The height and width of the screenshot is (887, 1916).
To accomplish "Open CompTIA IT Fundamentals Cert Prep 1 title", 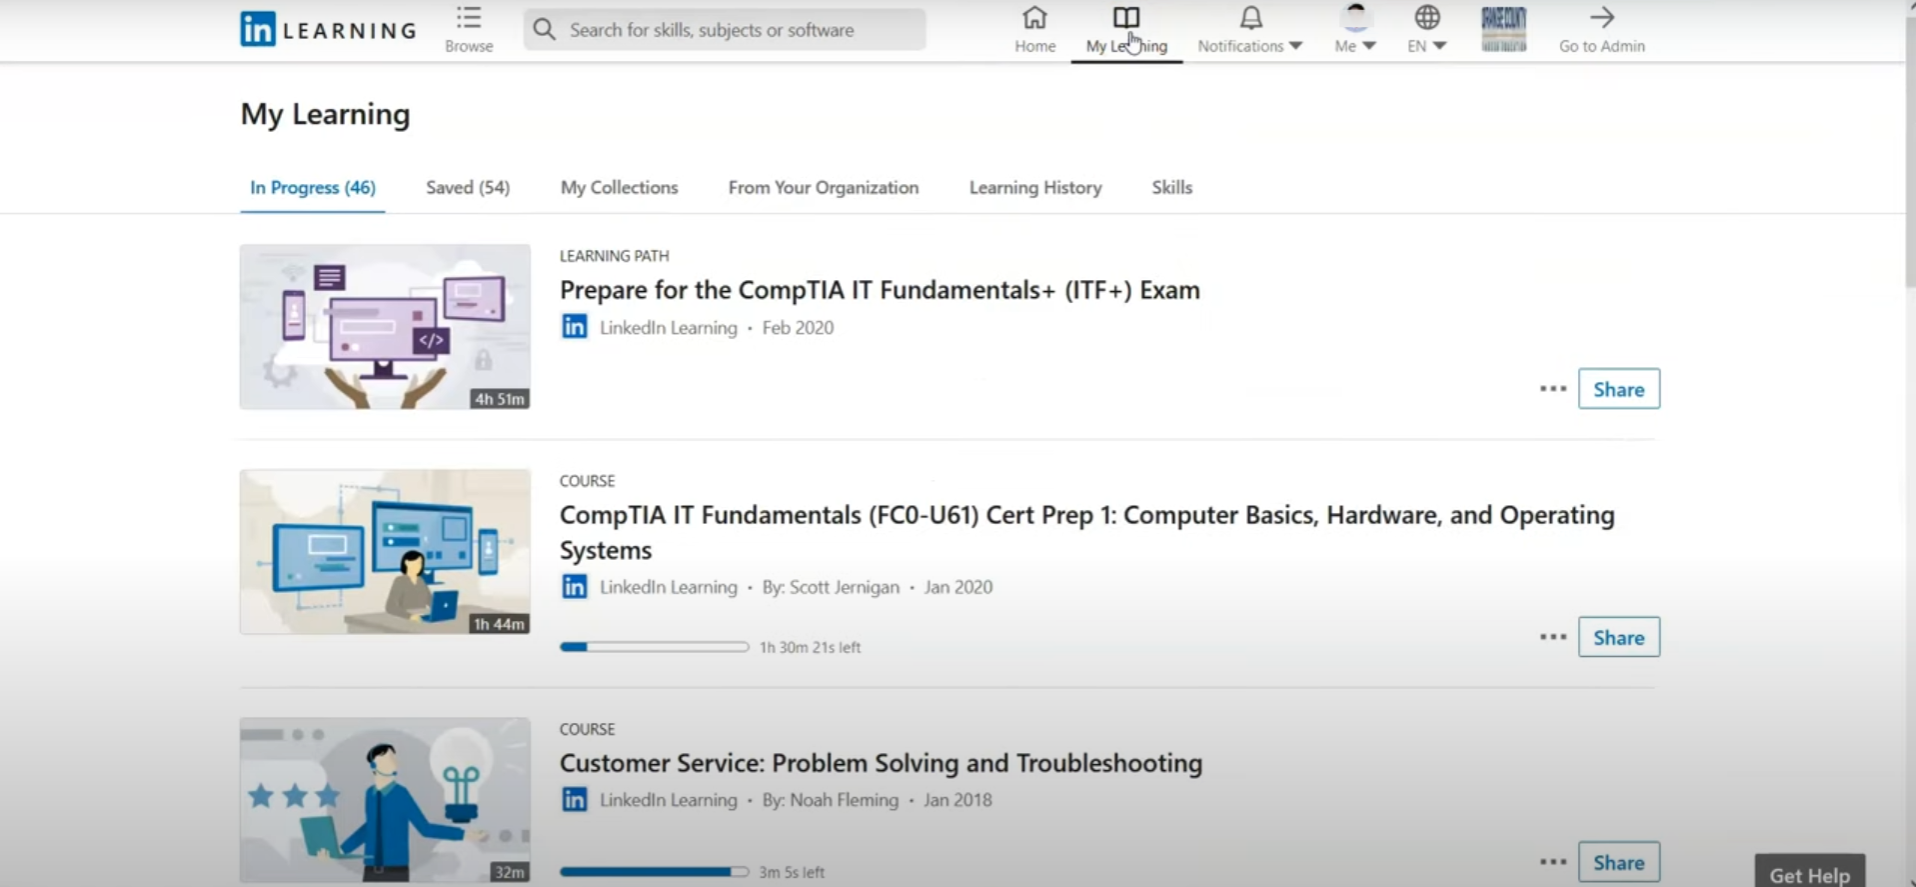I will (x=1087, y=532).
